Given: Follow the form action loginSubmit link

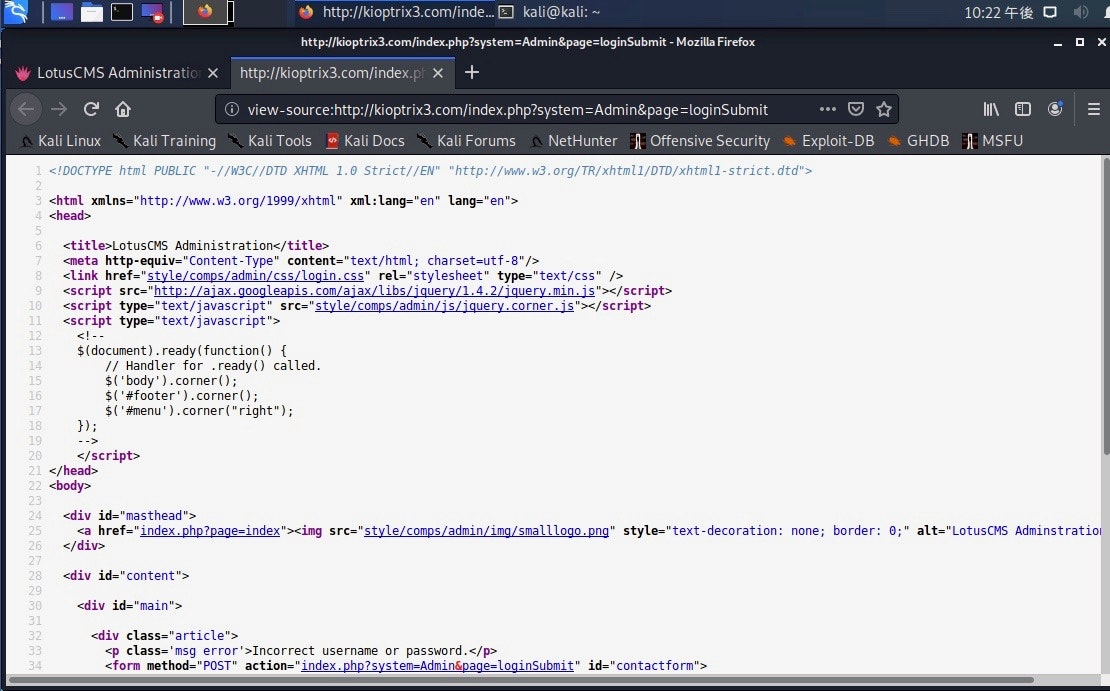Looking at the screenshot, I should coord(437,666).
